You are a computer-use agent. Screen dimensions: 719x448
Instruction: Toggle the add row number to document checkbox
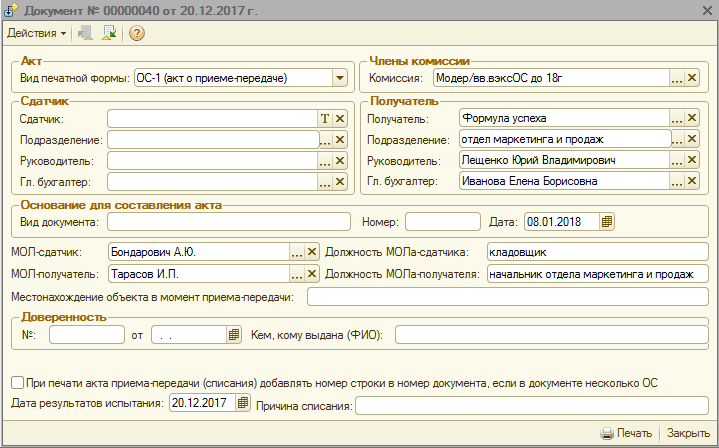tap(17, 382)
